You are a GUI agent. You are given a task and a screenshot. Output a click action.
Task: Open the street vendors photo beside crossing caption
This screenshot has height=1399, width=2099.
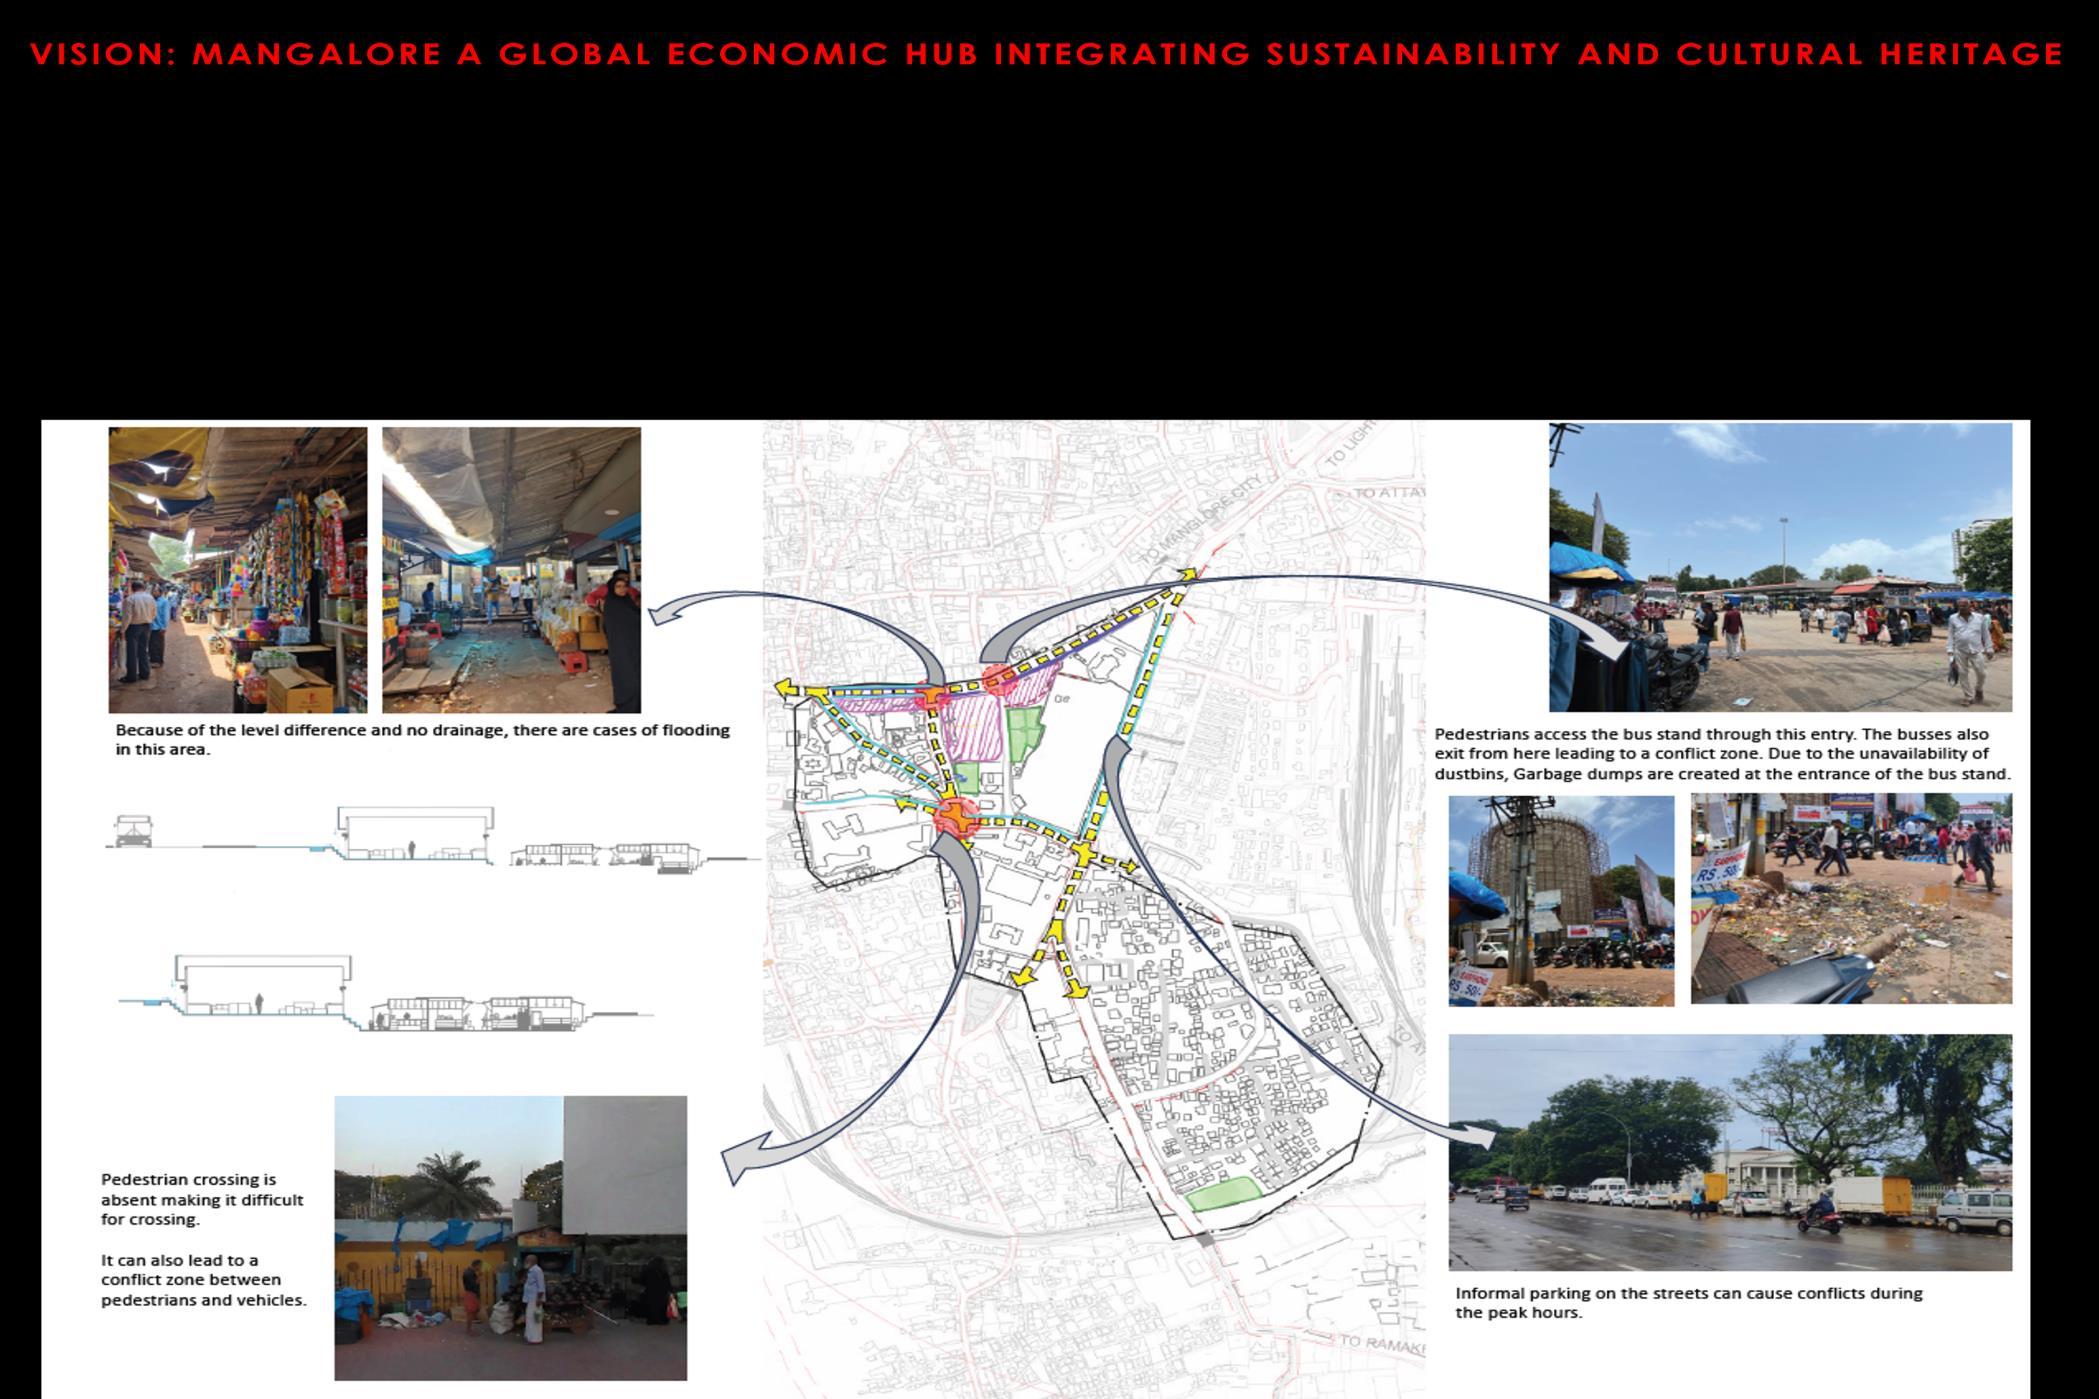point(510,1238)
